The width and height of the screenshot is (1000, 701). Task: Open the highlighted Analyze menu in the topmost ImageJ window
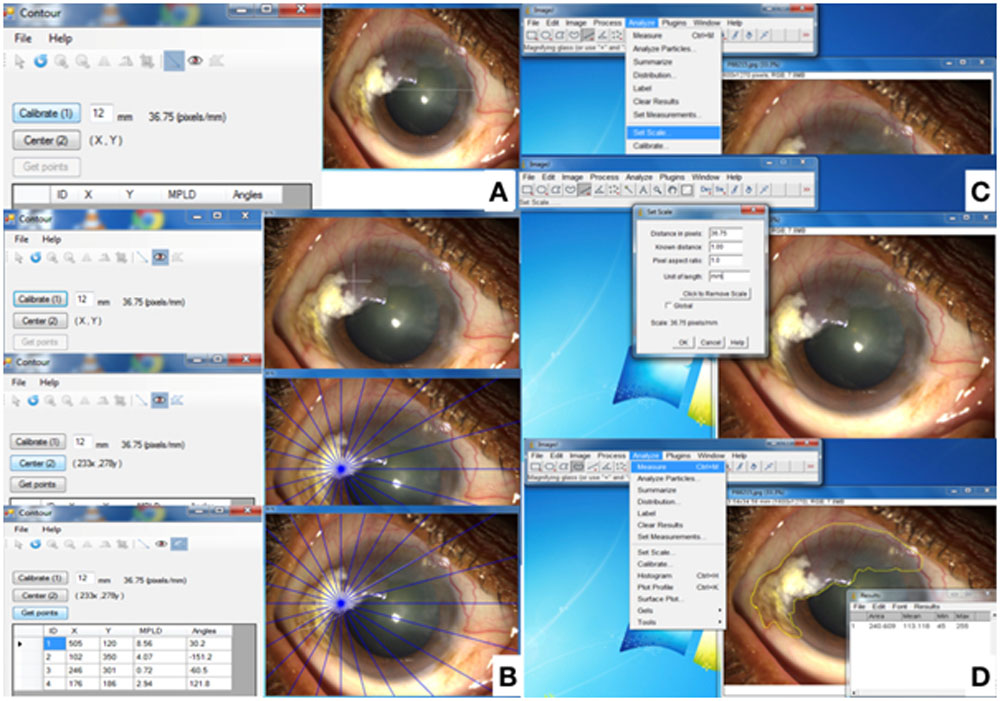642,23
